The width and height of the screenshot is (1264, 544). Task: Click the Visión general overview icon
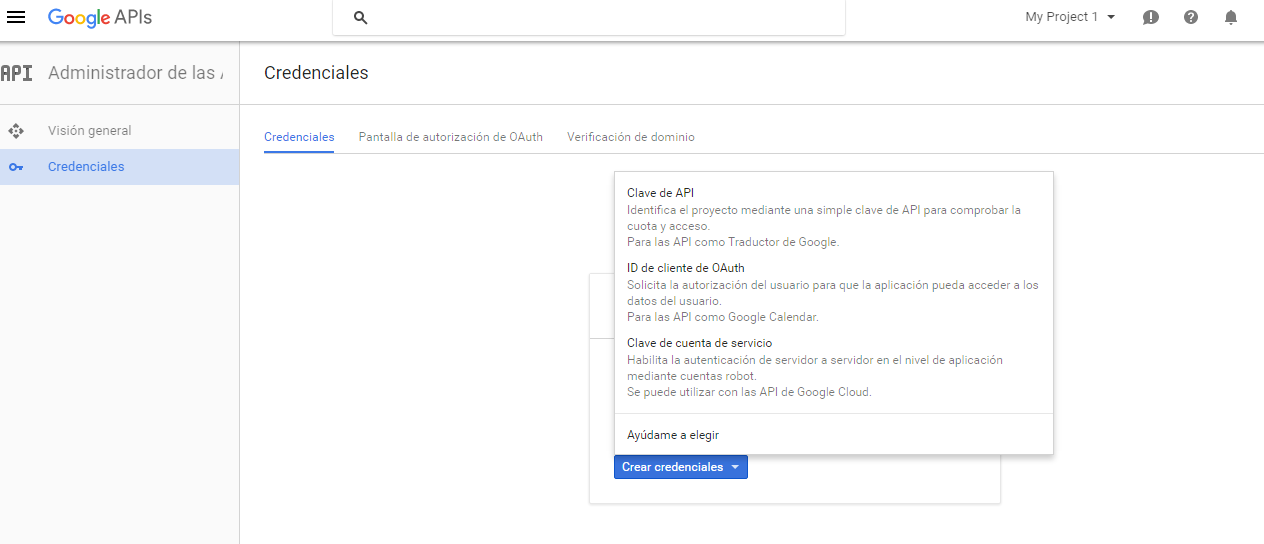click(16, 131)
